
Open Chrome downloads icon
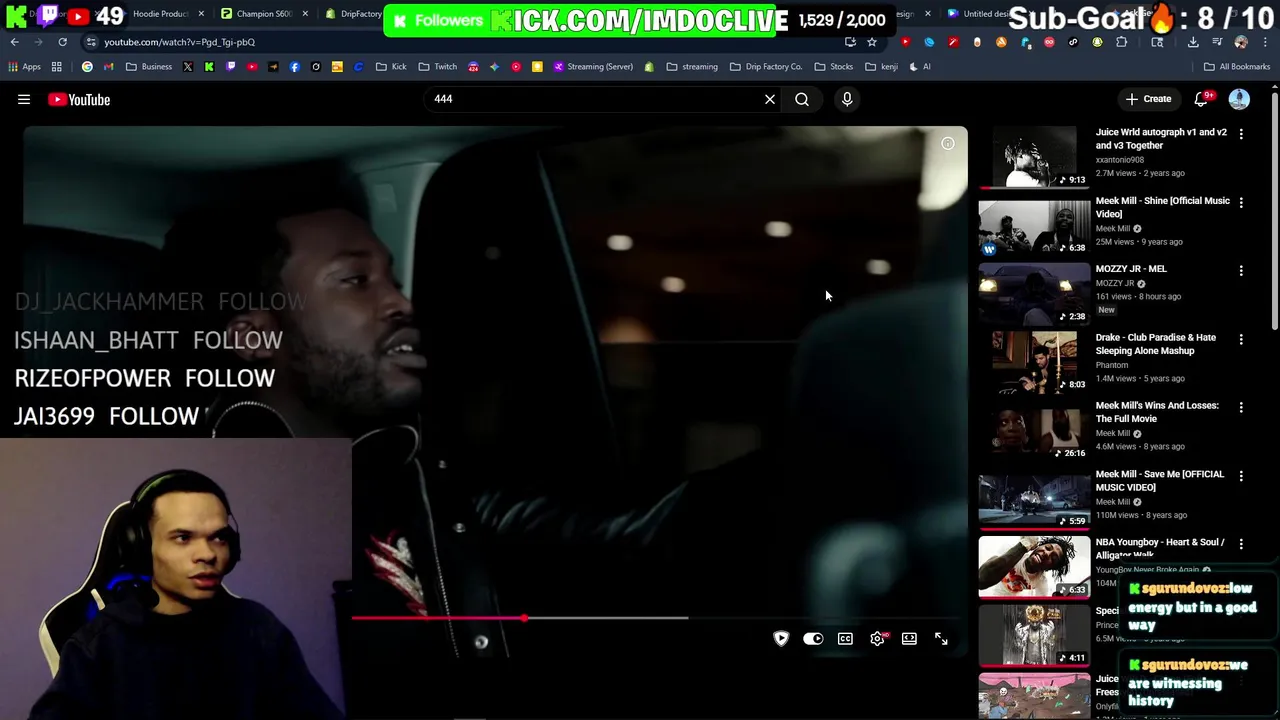[x=1193, y=42]
